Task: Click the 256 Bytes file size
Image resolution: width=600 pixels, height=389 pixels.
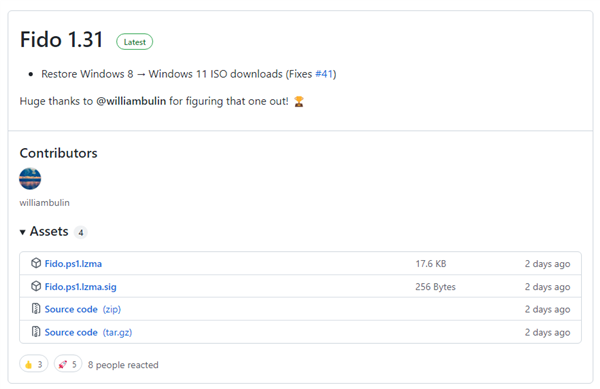Action: tap(435, 286)
